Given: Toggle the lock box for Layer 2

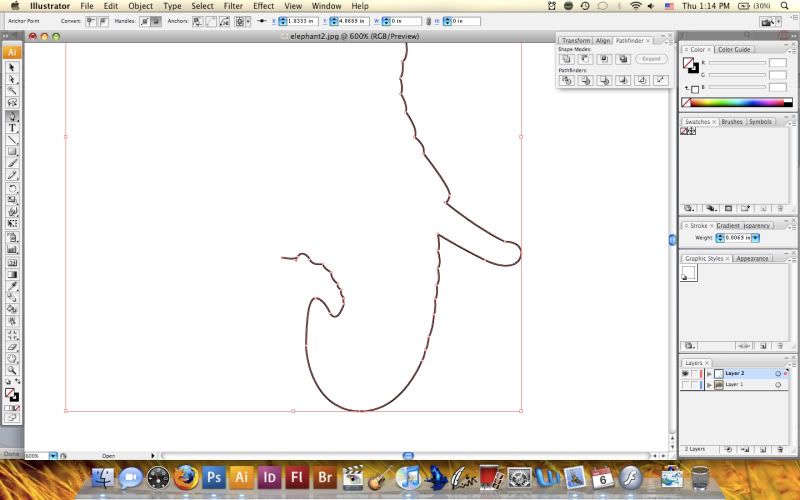Looking at the screenshot, I should 696,373.
